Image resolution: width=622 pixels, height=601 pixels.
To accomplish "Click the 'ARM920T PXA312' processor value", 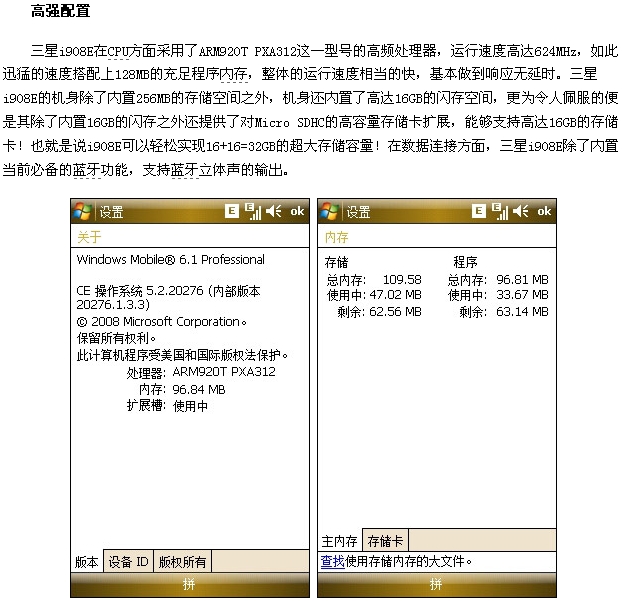I will click(224, 372).
